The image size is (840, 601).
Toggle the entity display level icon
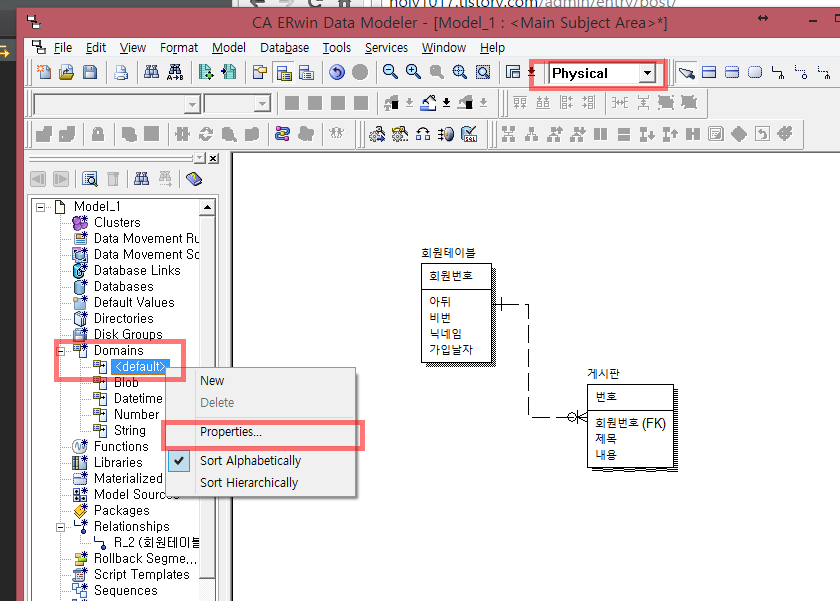(259, 72)
